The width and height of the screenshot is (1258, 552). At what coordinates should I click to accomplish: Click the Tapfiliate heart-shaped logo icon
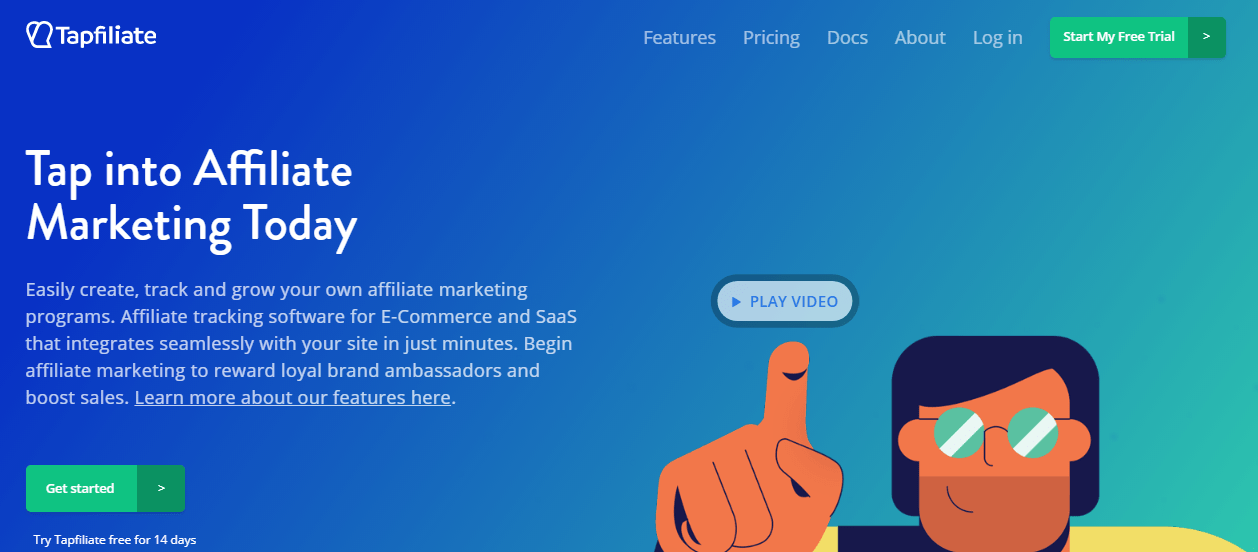click(x=39, y=36)
